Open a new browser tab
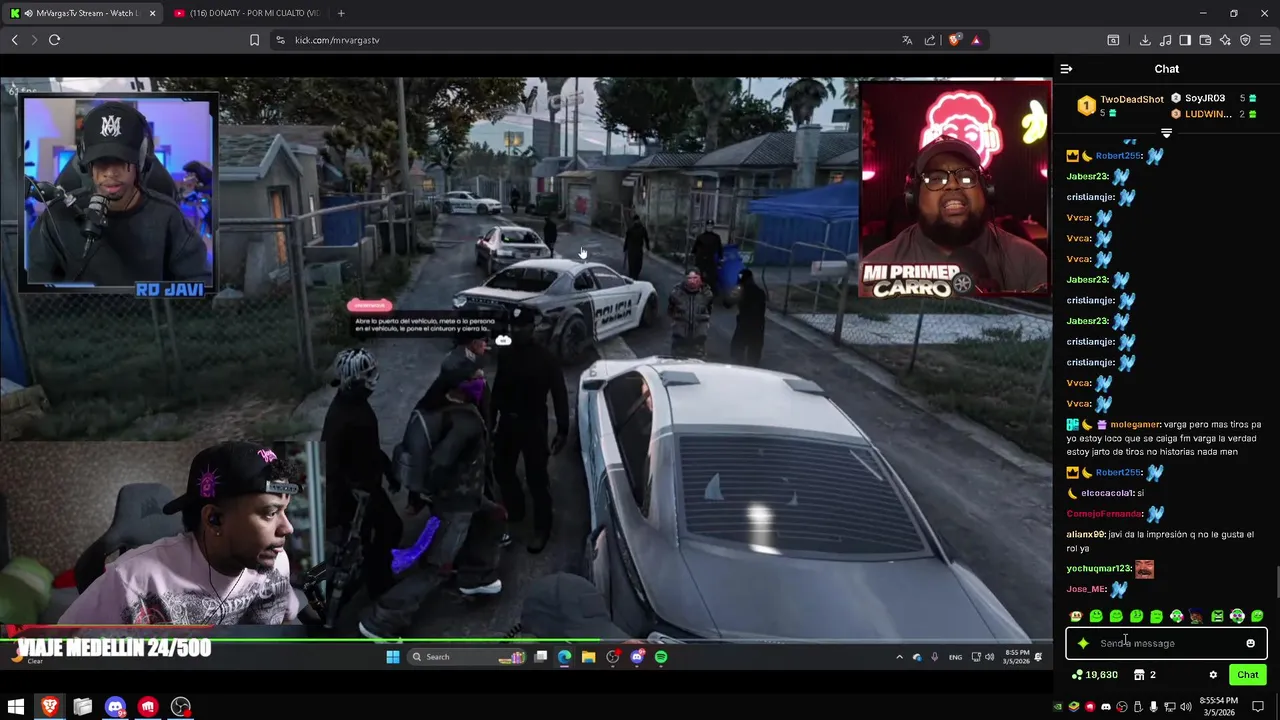Screen dimensions: 1280x720 point(341,13)
